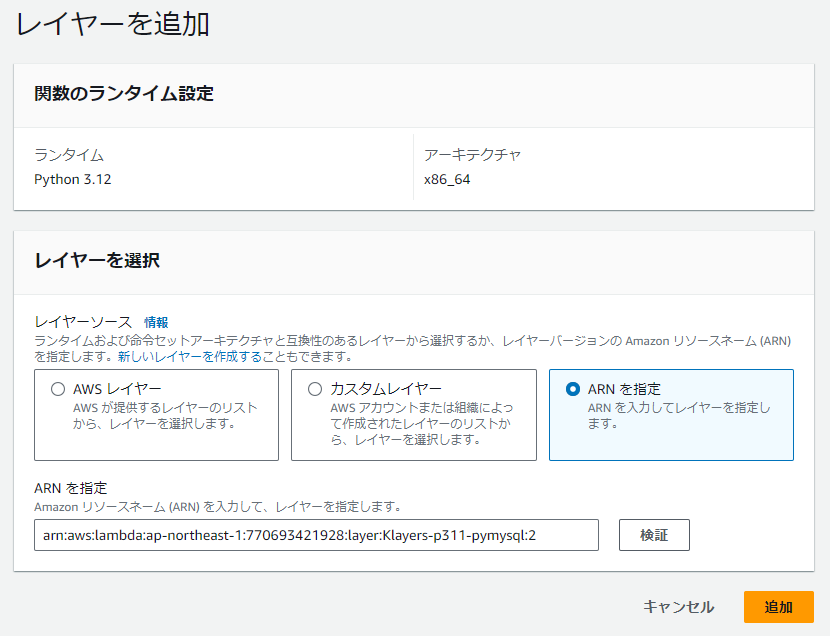Image resolution: width=831 pixels, height=637 pixels.
Task: Click the レイヤーを追加 page title
Action: pos(113,24)
